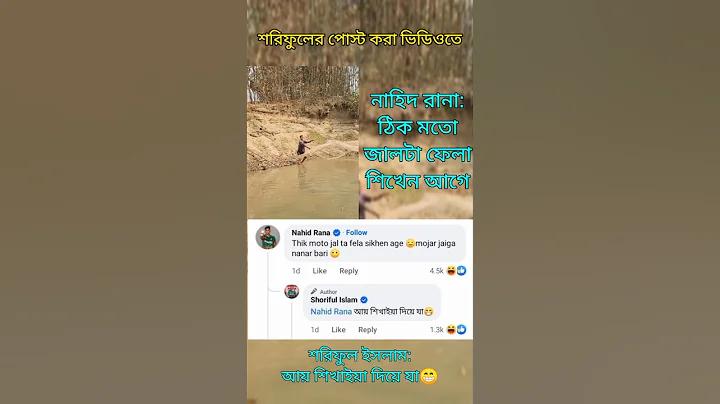720x404 pixels.
Task: Like Shoriful Islam's reply
Action: [x=338, y=330]
